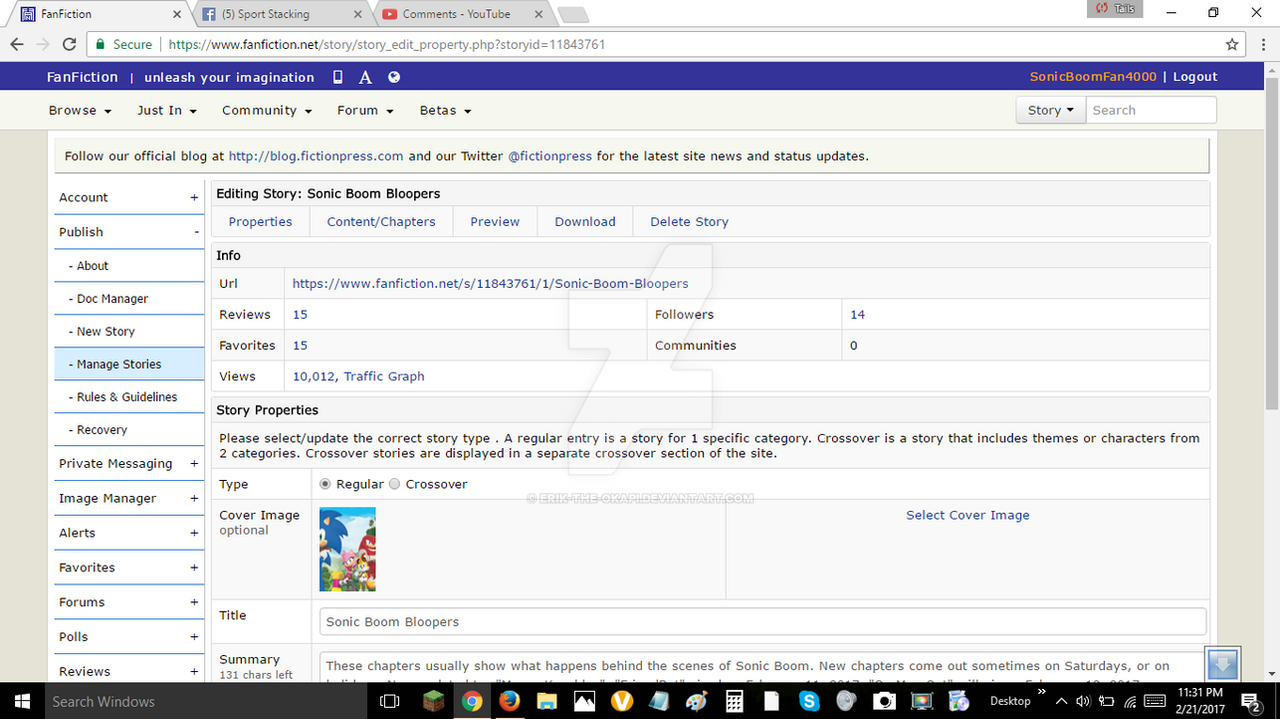The height and width of the screenshot is (719, 1280).
Task: Select the Crossover story type radio
Action: 394,484
